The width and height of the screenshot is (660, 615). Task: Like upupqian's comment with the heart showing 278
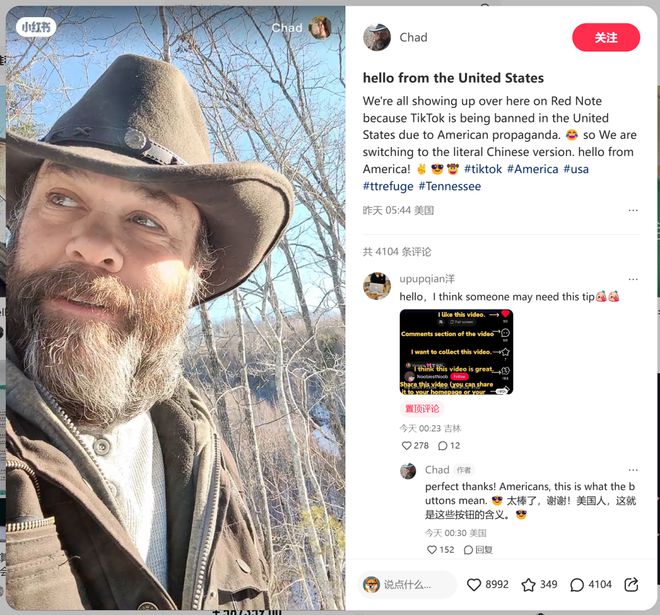point(407,445)
